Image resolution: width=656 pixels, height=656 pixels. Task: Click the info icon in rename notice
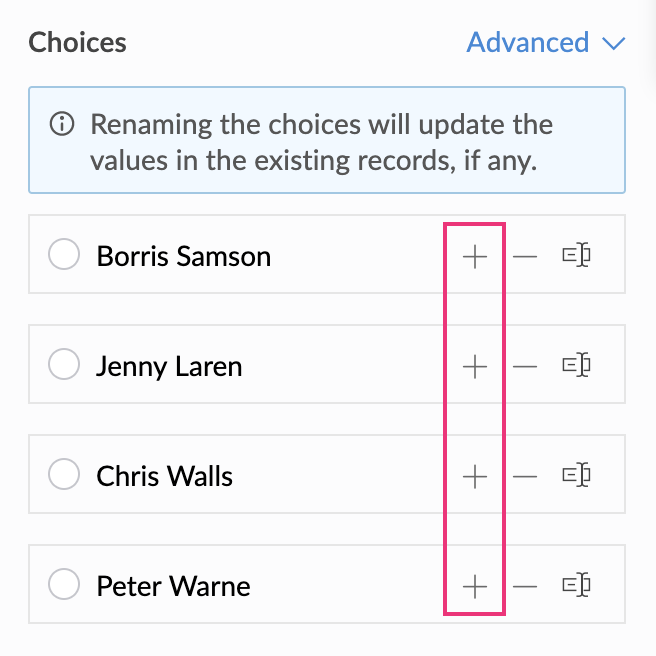(x=62, y=126)
